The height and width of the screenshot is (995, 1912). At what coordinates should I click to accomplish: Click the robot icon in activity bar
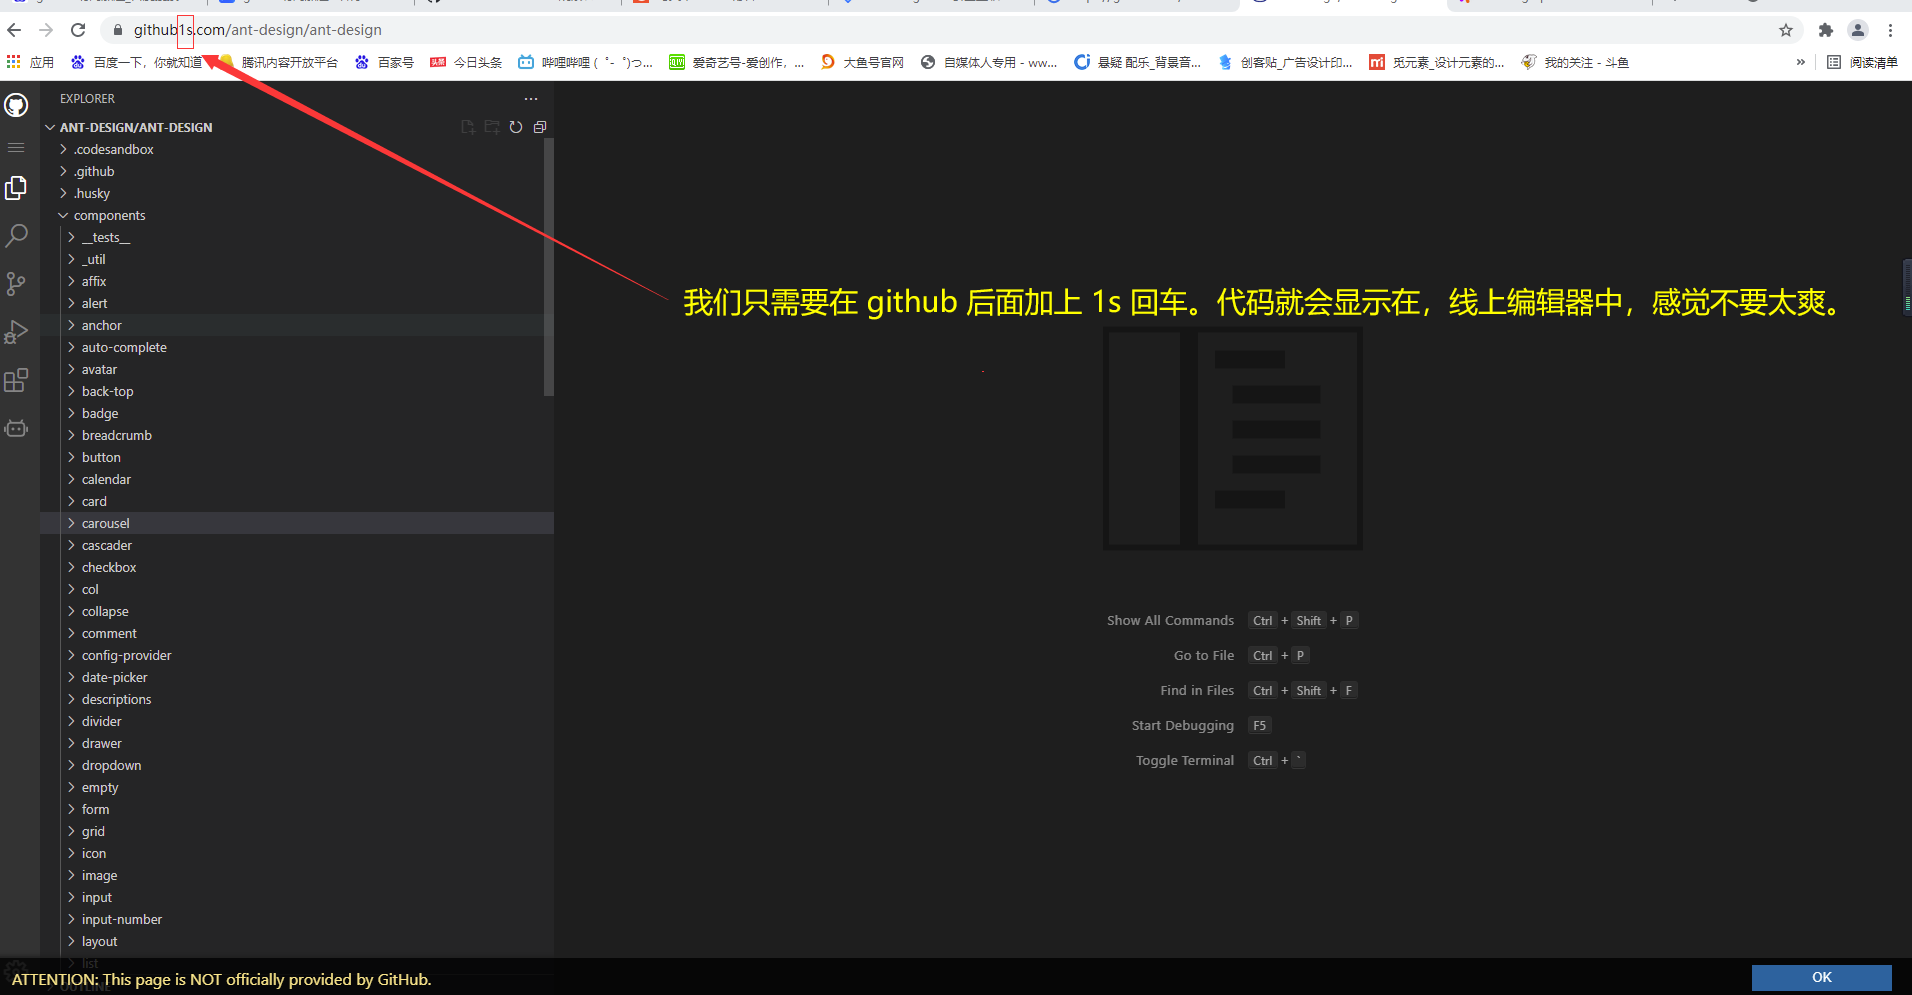pyautogui.click(x=16, y=428)
